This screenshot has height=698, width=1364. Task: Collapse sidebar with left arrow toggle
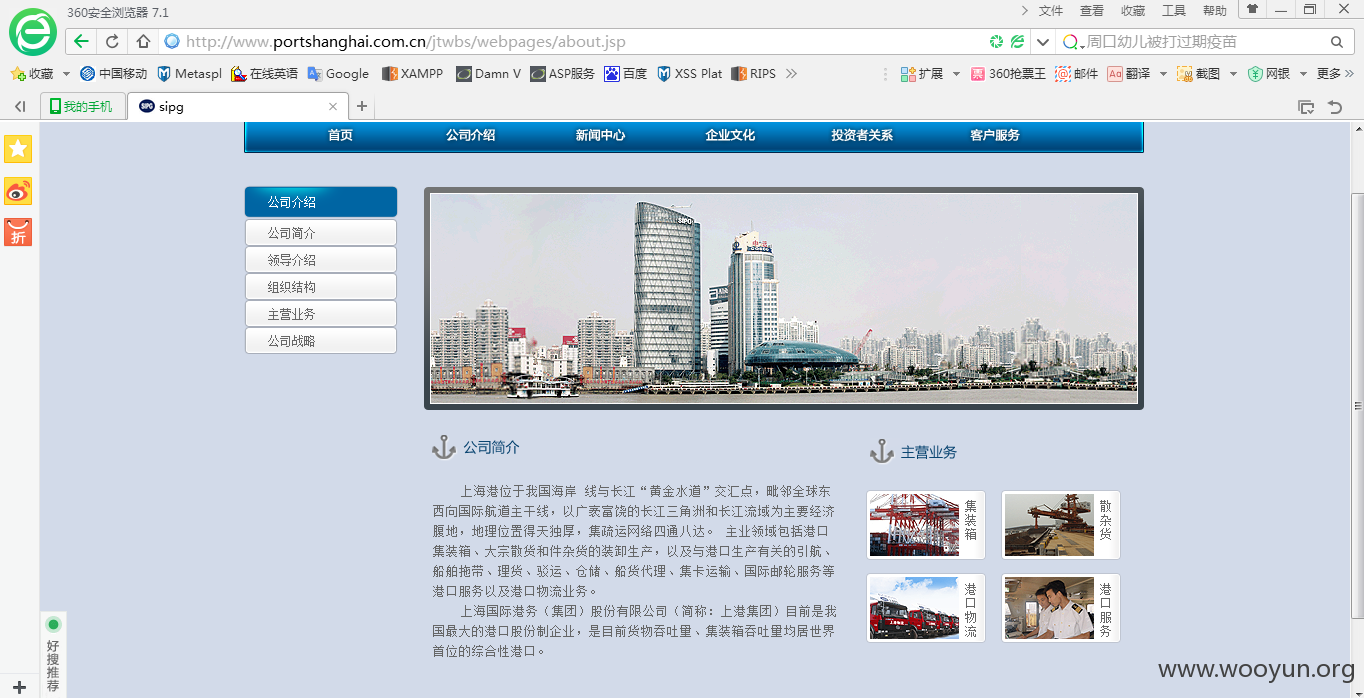click(x=19, y=106)
